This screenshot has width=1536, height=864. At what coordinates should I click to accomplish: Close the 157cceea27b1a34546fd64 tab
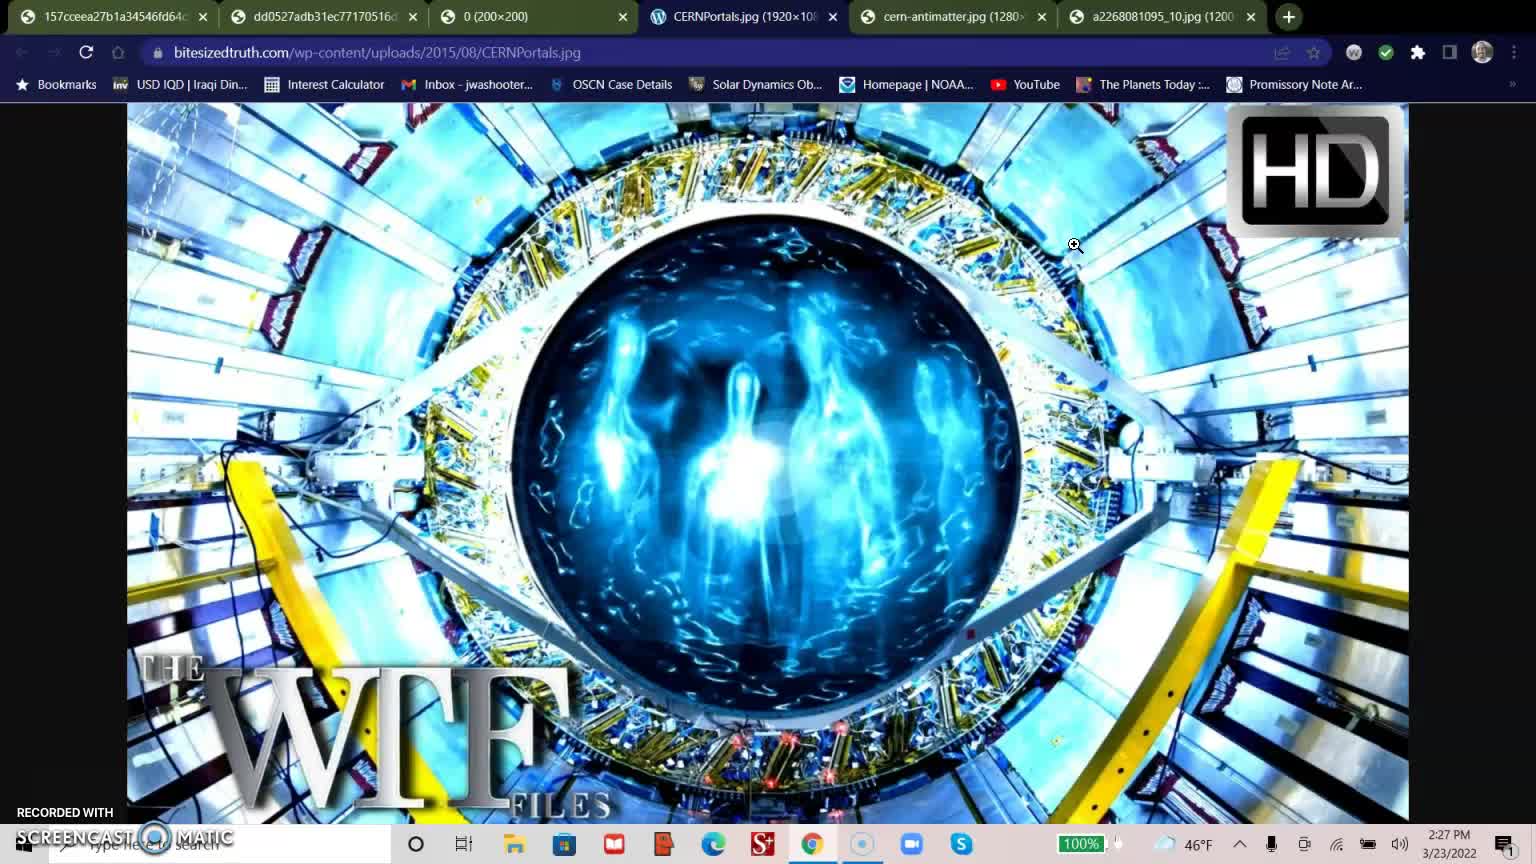(x=203, y=17)
